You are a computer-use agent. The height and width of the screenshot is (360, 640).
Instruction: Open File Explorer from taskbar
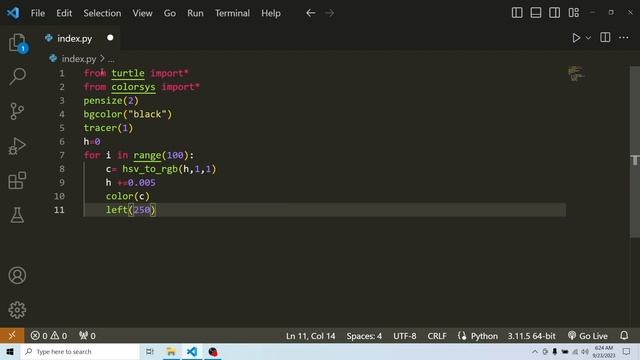pyautogui.click(x=171, y=351)
